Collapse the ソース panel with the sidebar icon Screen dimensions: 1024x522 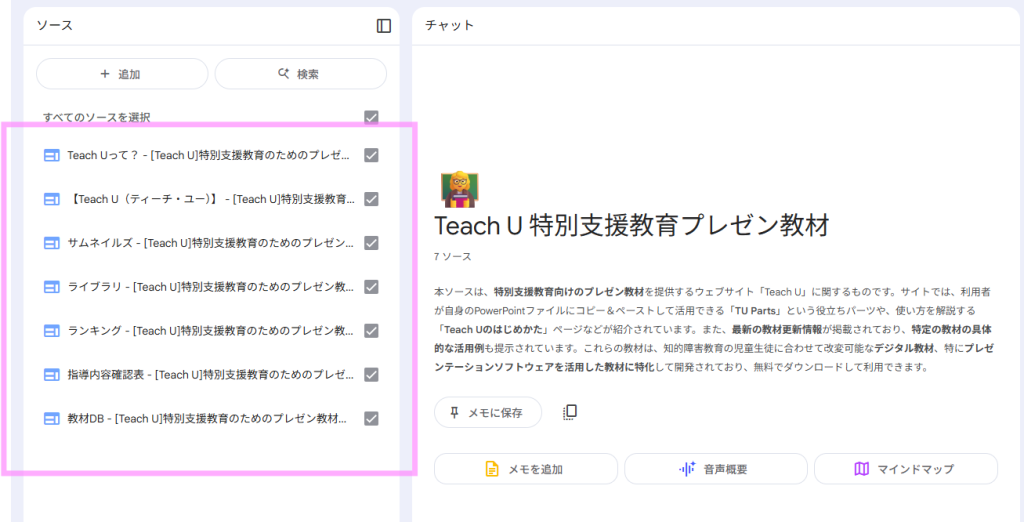click(384, 26)
